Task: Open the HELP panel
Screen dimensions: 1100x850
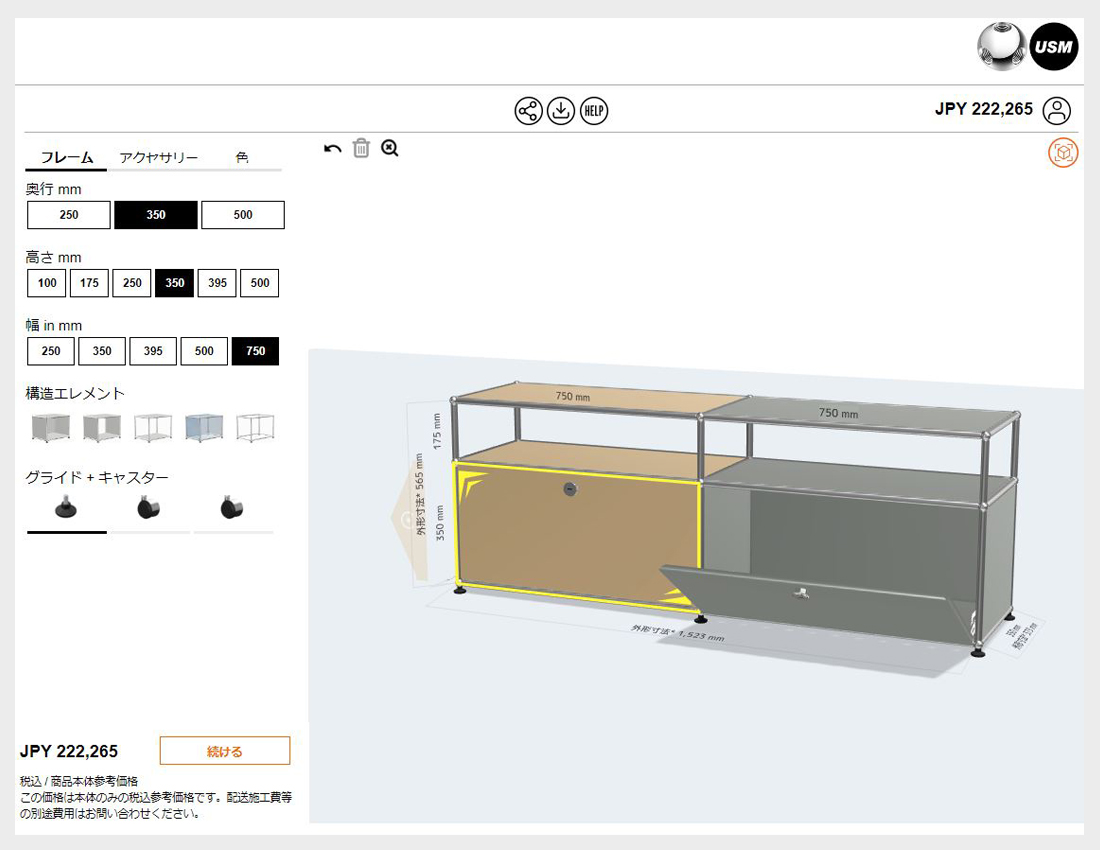Action: point(594,111)
